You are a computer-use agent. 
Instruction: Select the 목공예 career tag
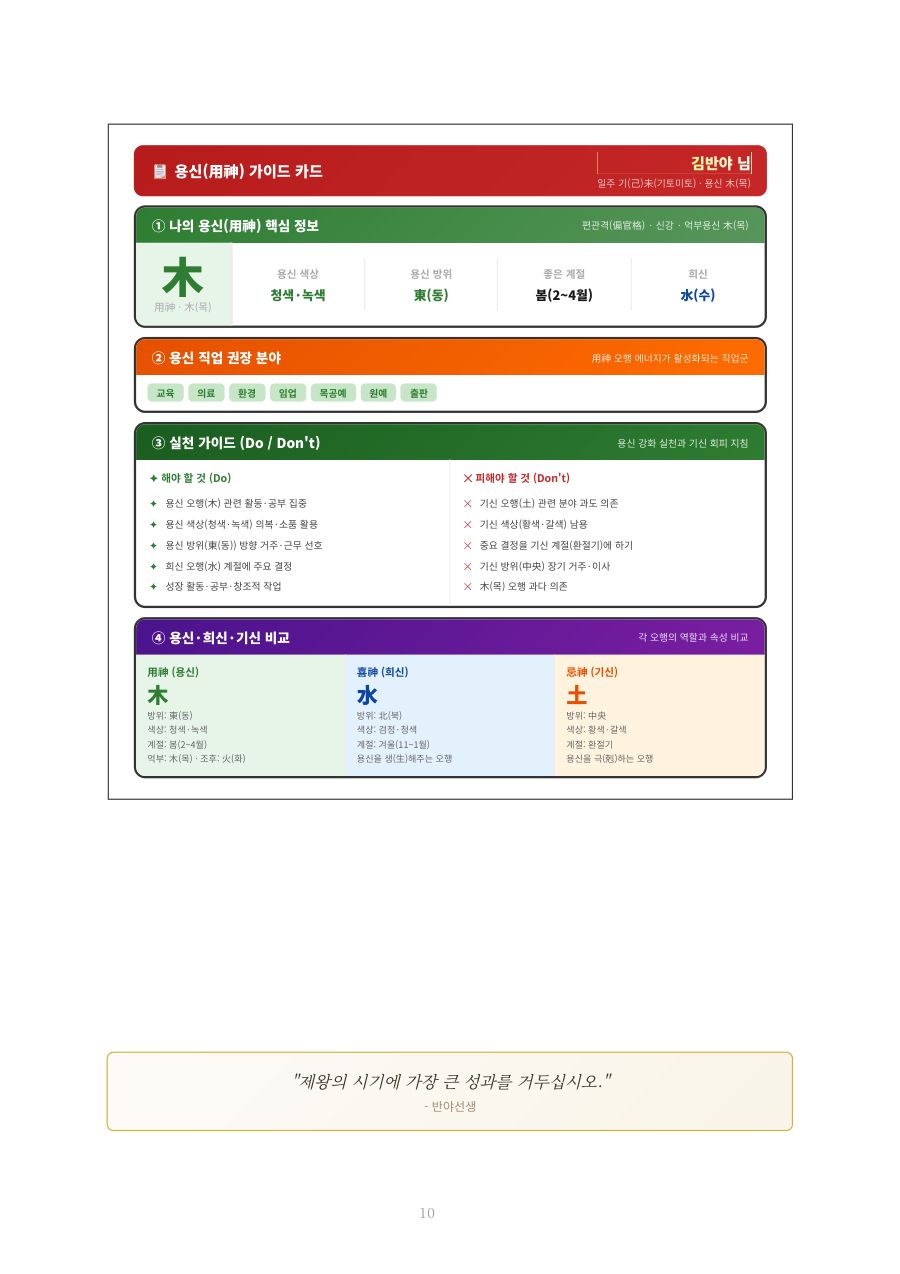[x=333, y=393]
